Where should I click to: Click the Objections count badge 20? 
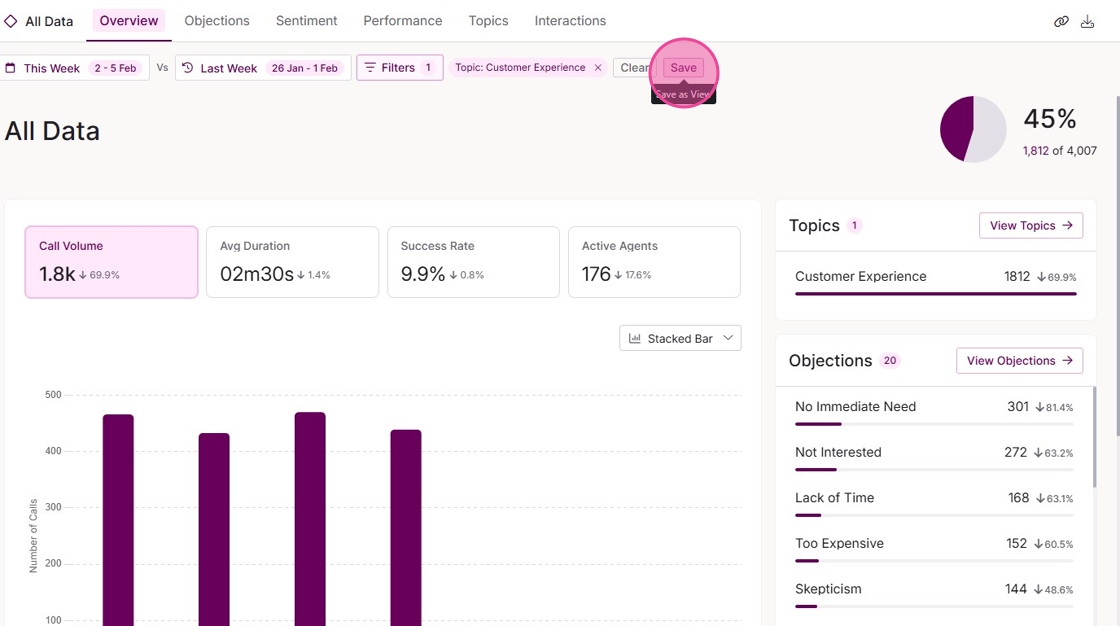pos(890,360)
